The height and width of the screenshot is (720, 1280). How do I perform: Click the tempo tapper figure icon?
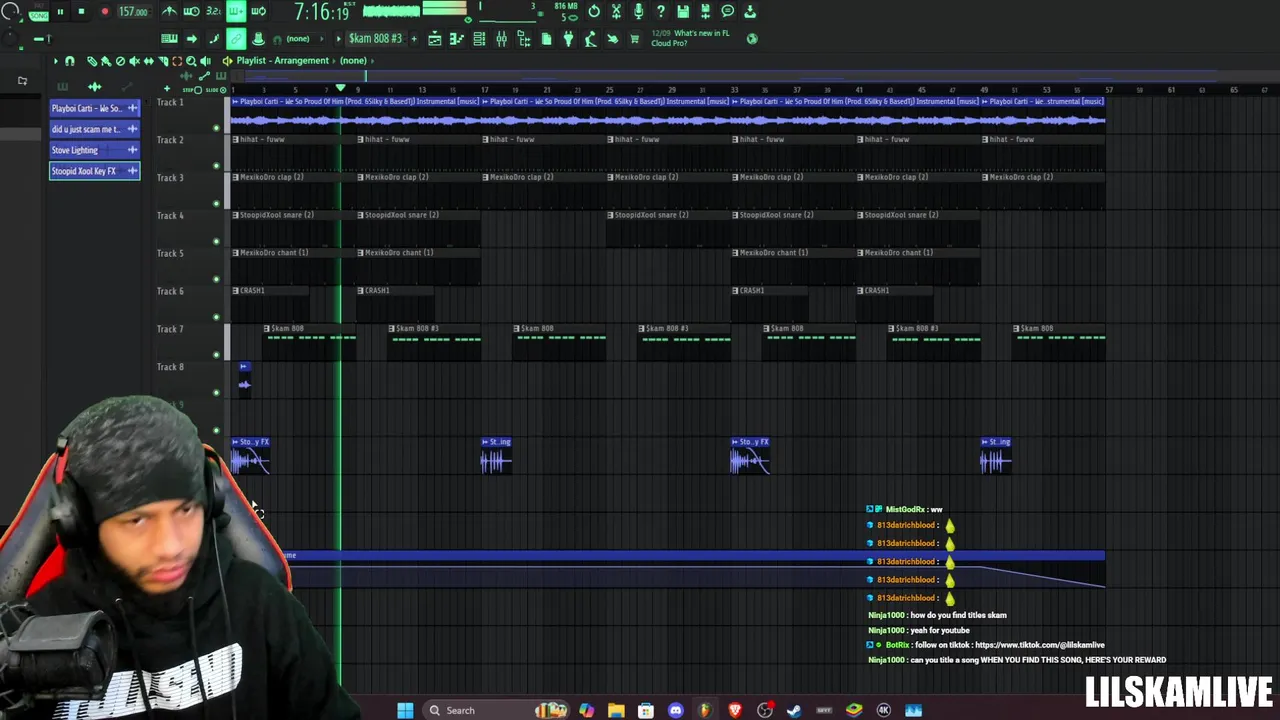click(590, 38)
